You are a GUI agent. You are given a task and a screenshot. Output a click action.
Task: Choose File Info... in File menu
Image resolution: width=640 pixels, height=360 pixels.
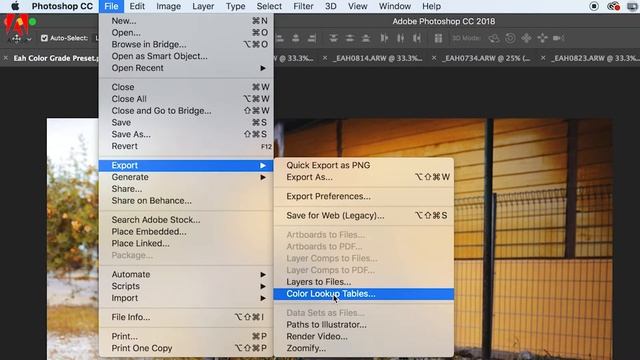[186, 317]
